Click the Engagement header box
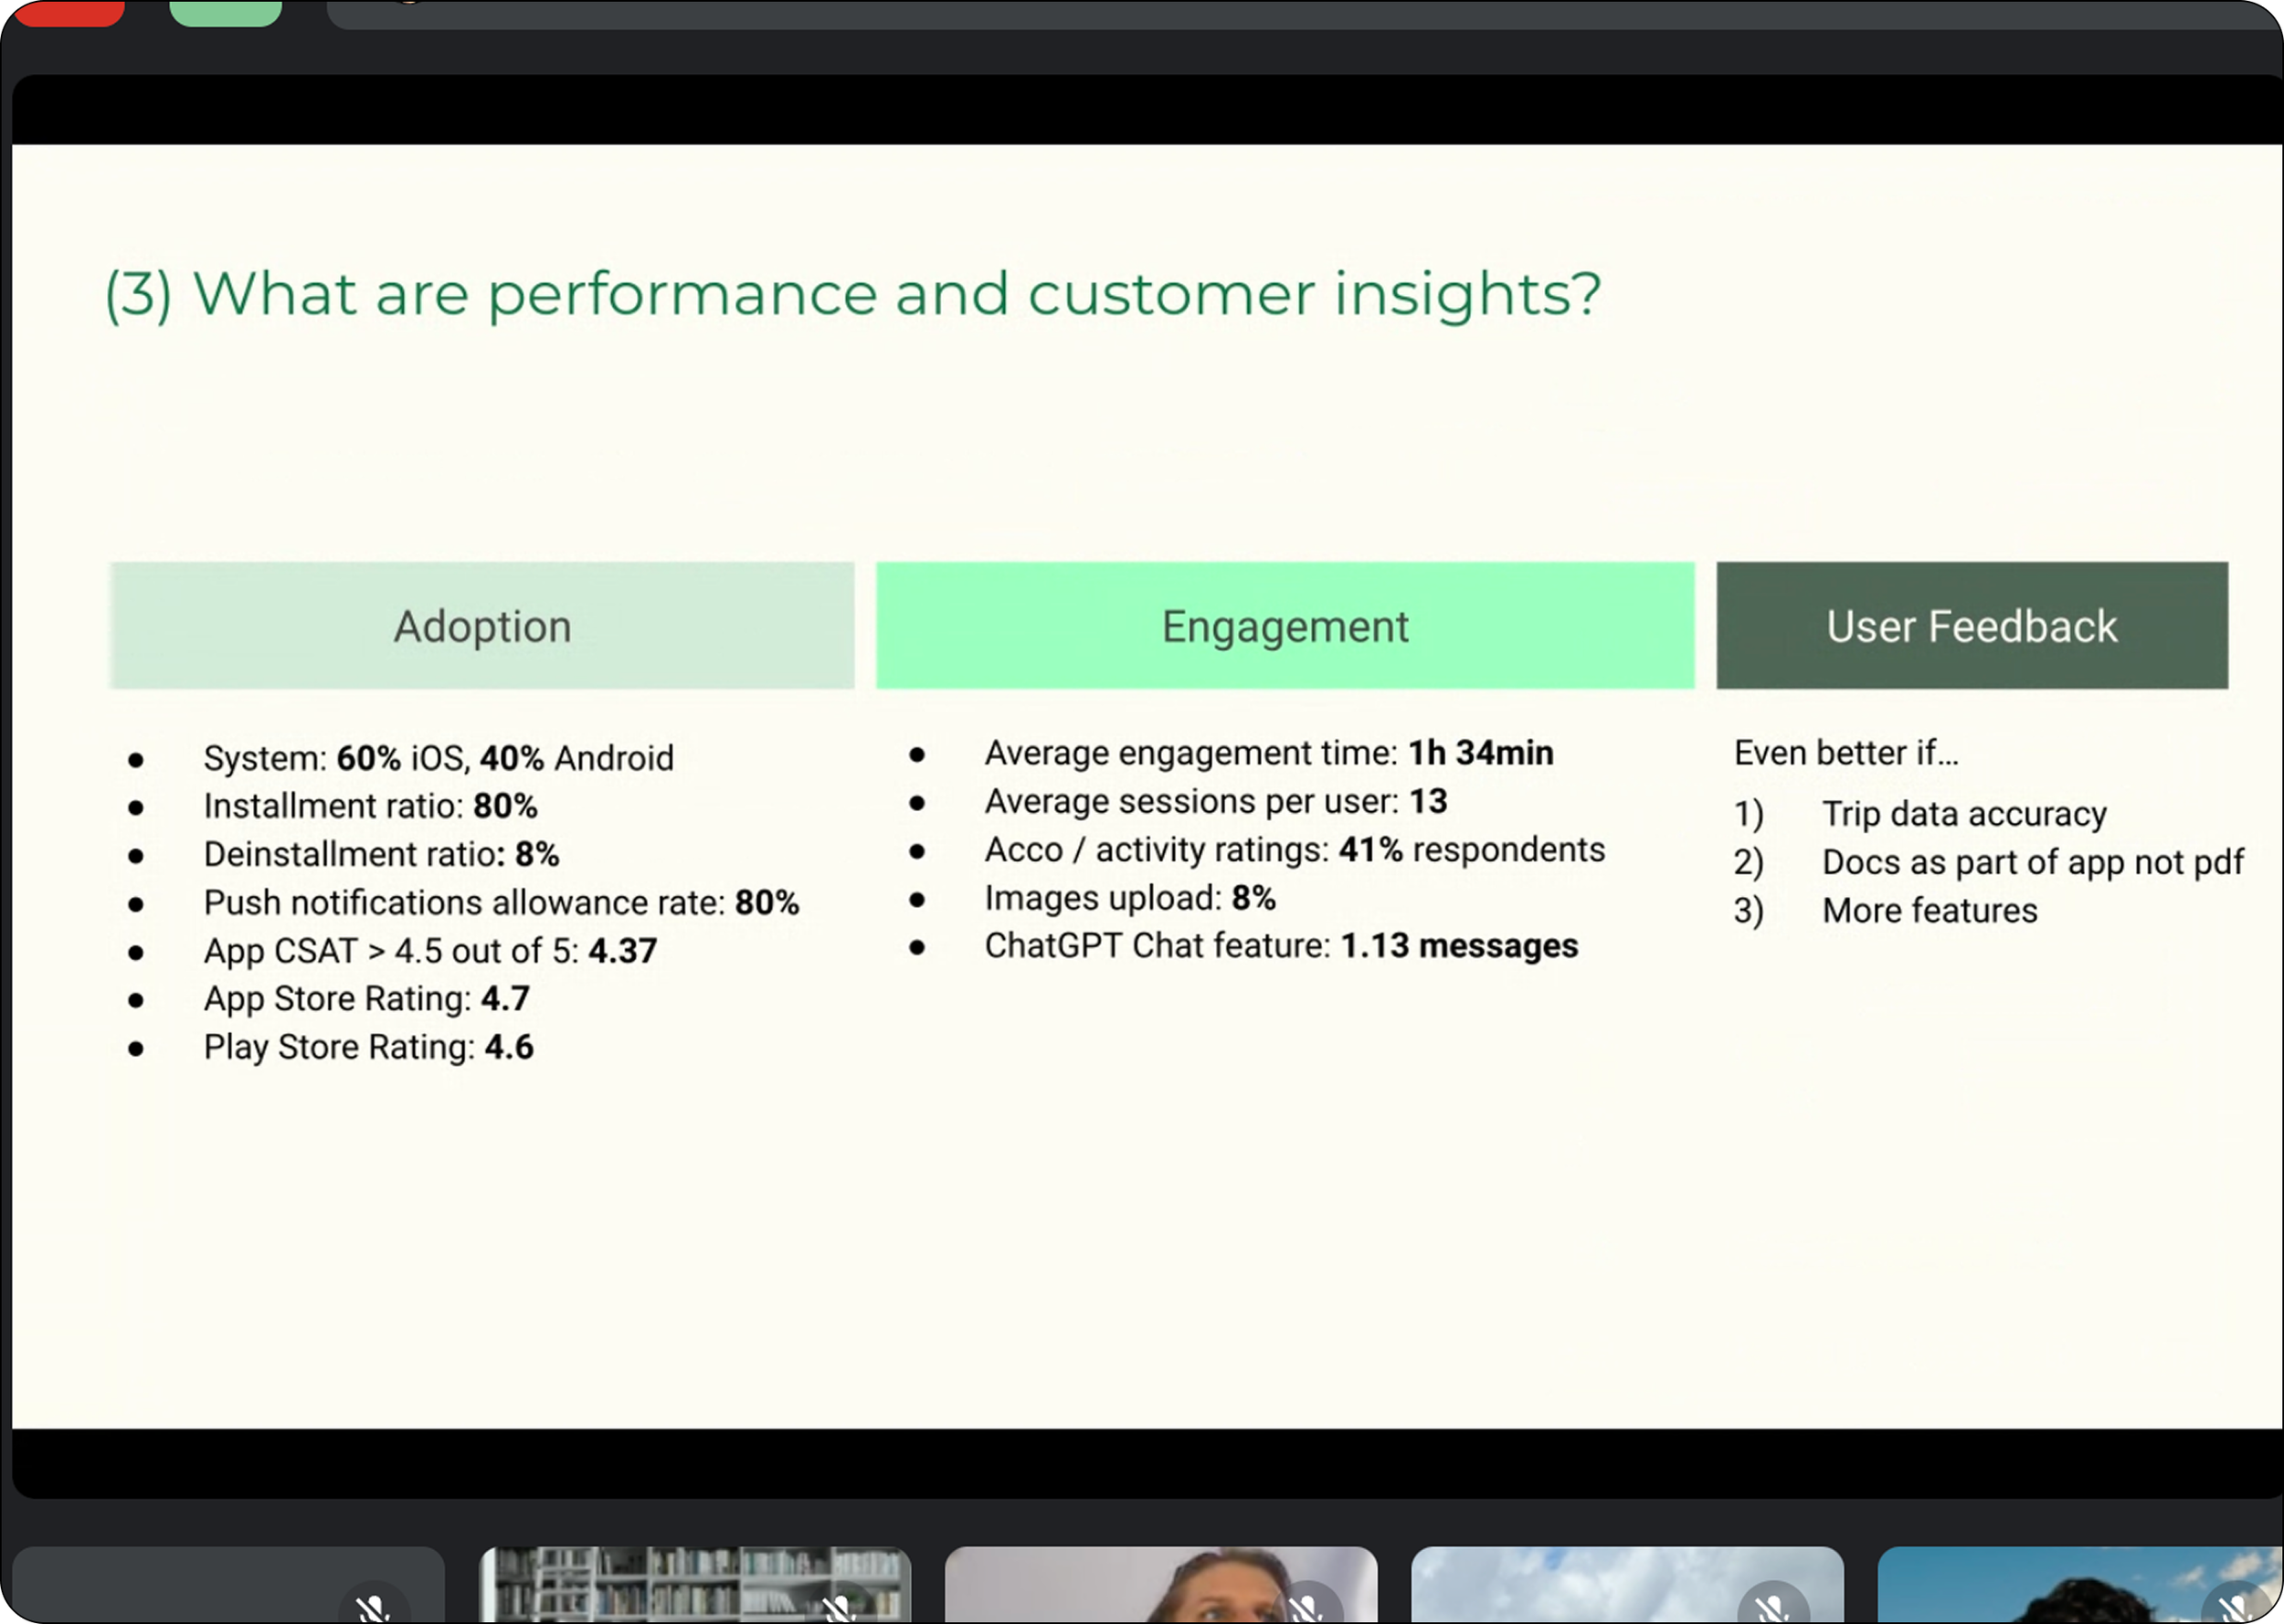 pyautogui.click(x=1285, y=625)
